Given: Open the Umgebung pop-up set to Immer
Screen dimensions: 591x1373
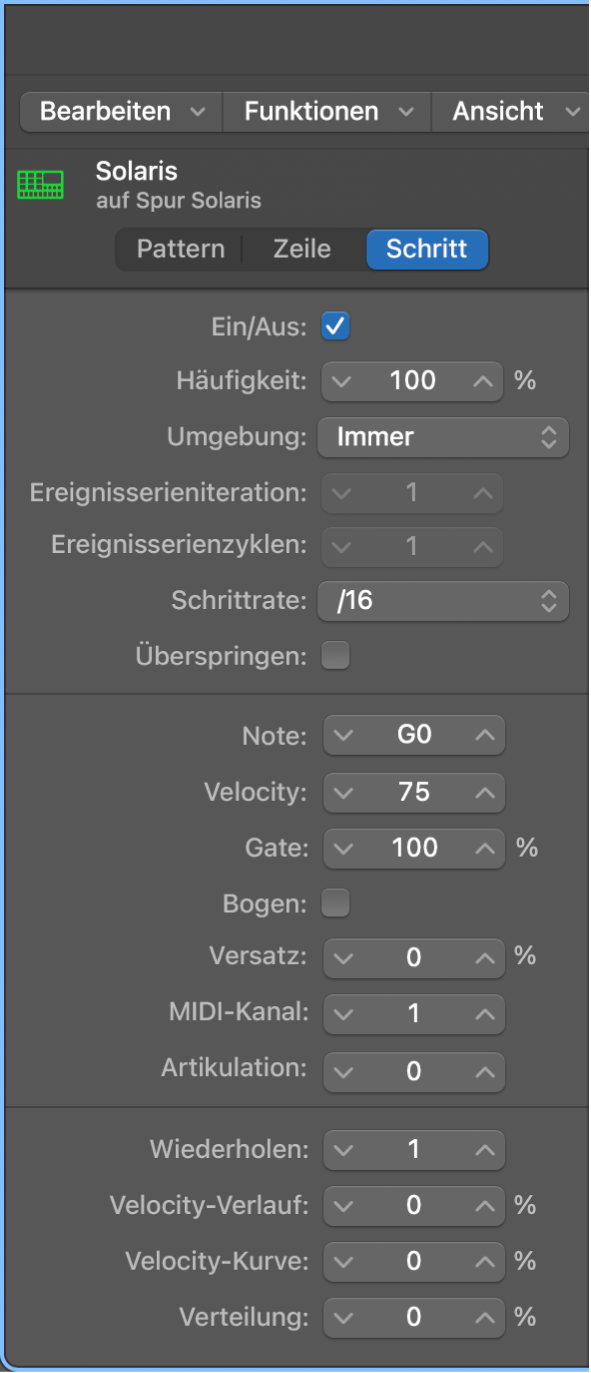Looking at the screenshot, I should 443,437.
